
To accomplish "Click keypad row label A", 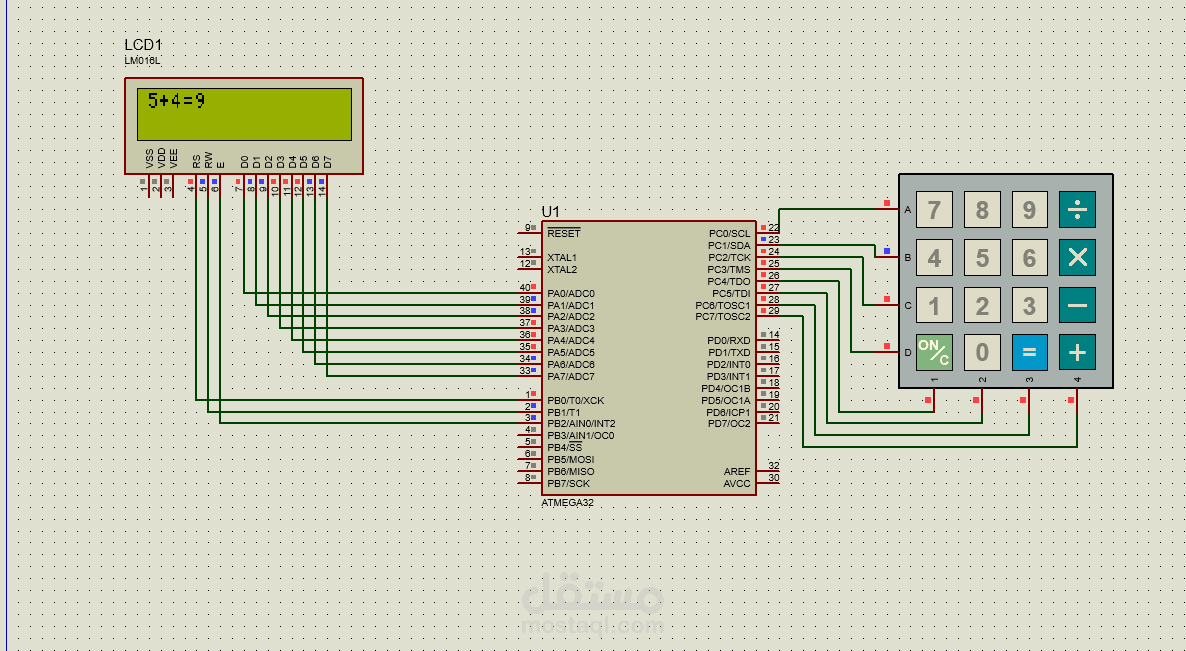I will coord(908,209).
